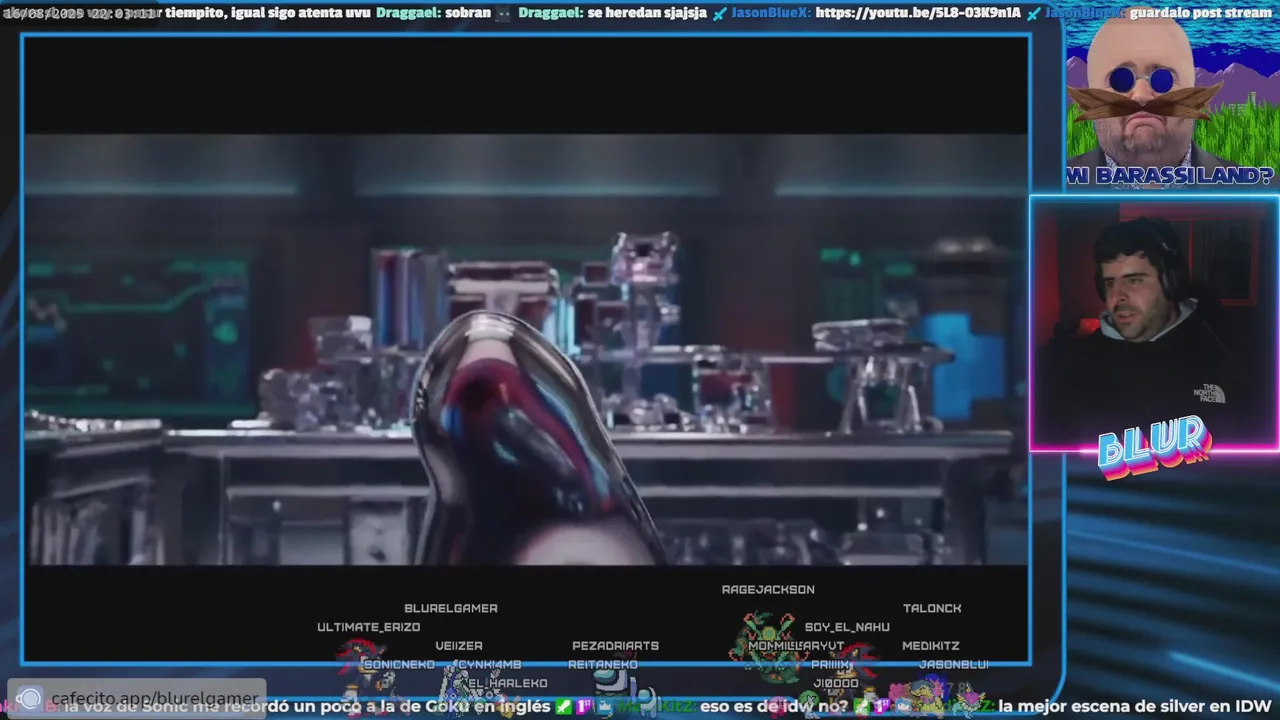Viewport: 1280px width, 720px height.
Task: Click the Eggman avatar image with glasses
Action: click(1145, 93)
